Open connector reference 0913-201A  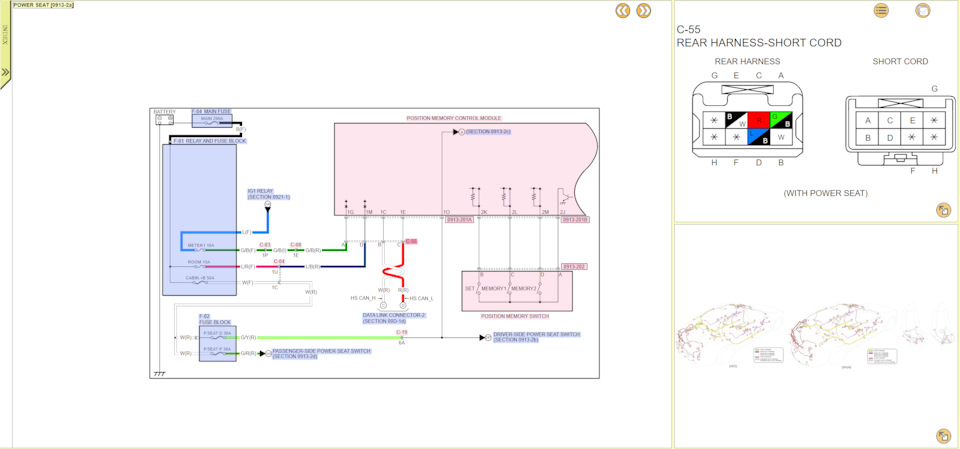pos(459,219)
